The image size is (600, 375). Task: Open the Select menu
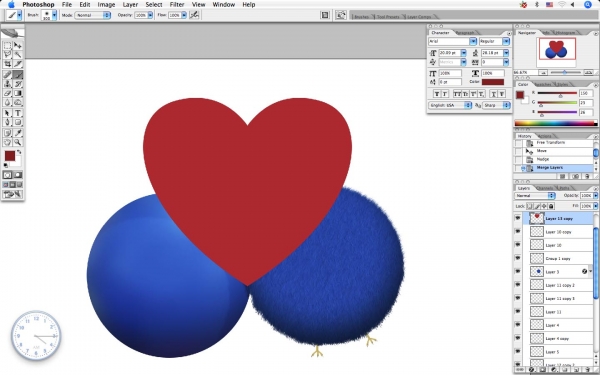tap(154, 5)
